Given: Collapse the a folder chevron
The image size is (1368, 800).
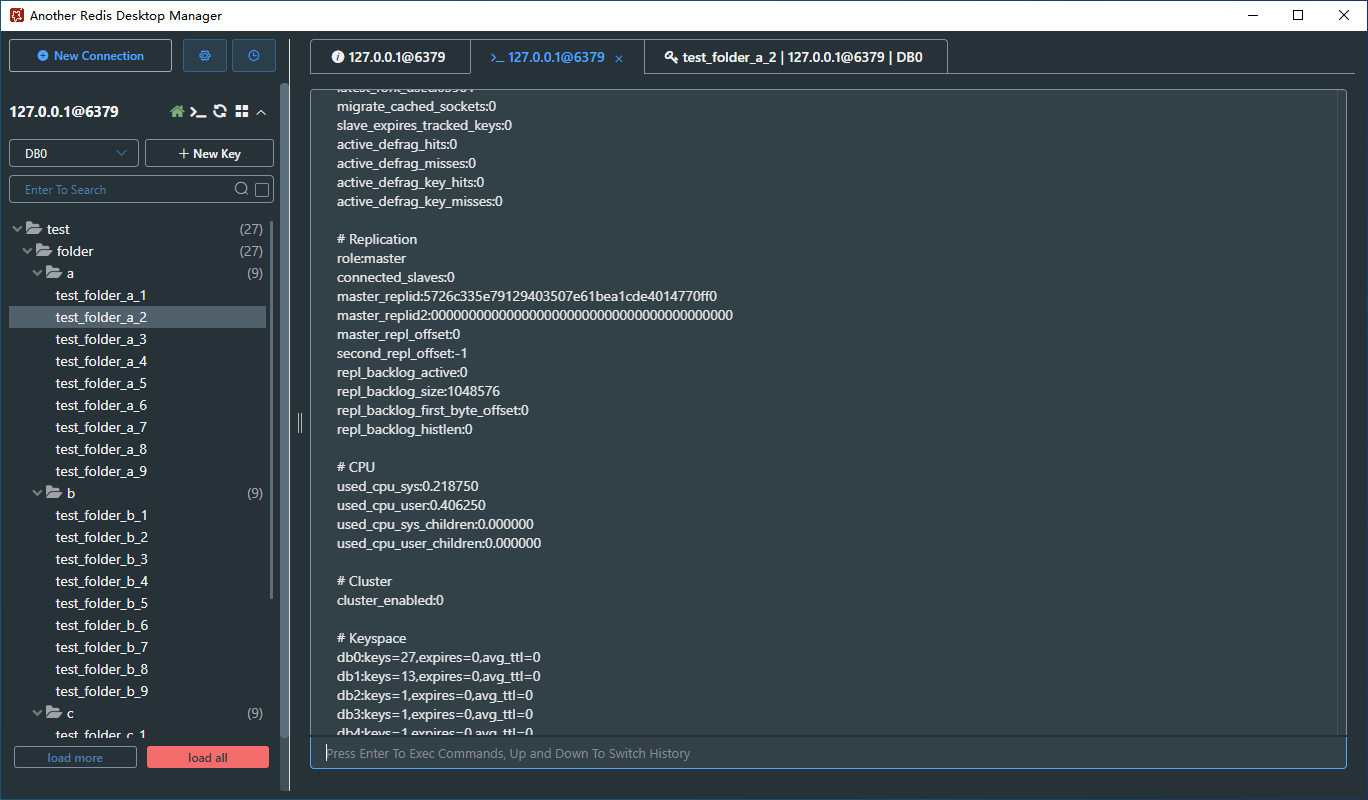Looking at the screenshot, I should coord(37,273).
